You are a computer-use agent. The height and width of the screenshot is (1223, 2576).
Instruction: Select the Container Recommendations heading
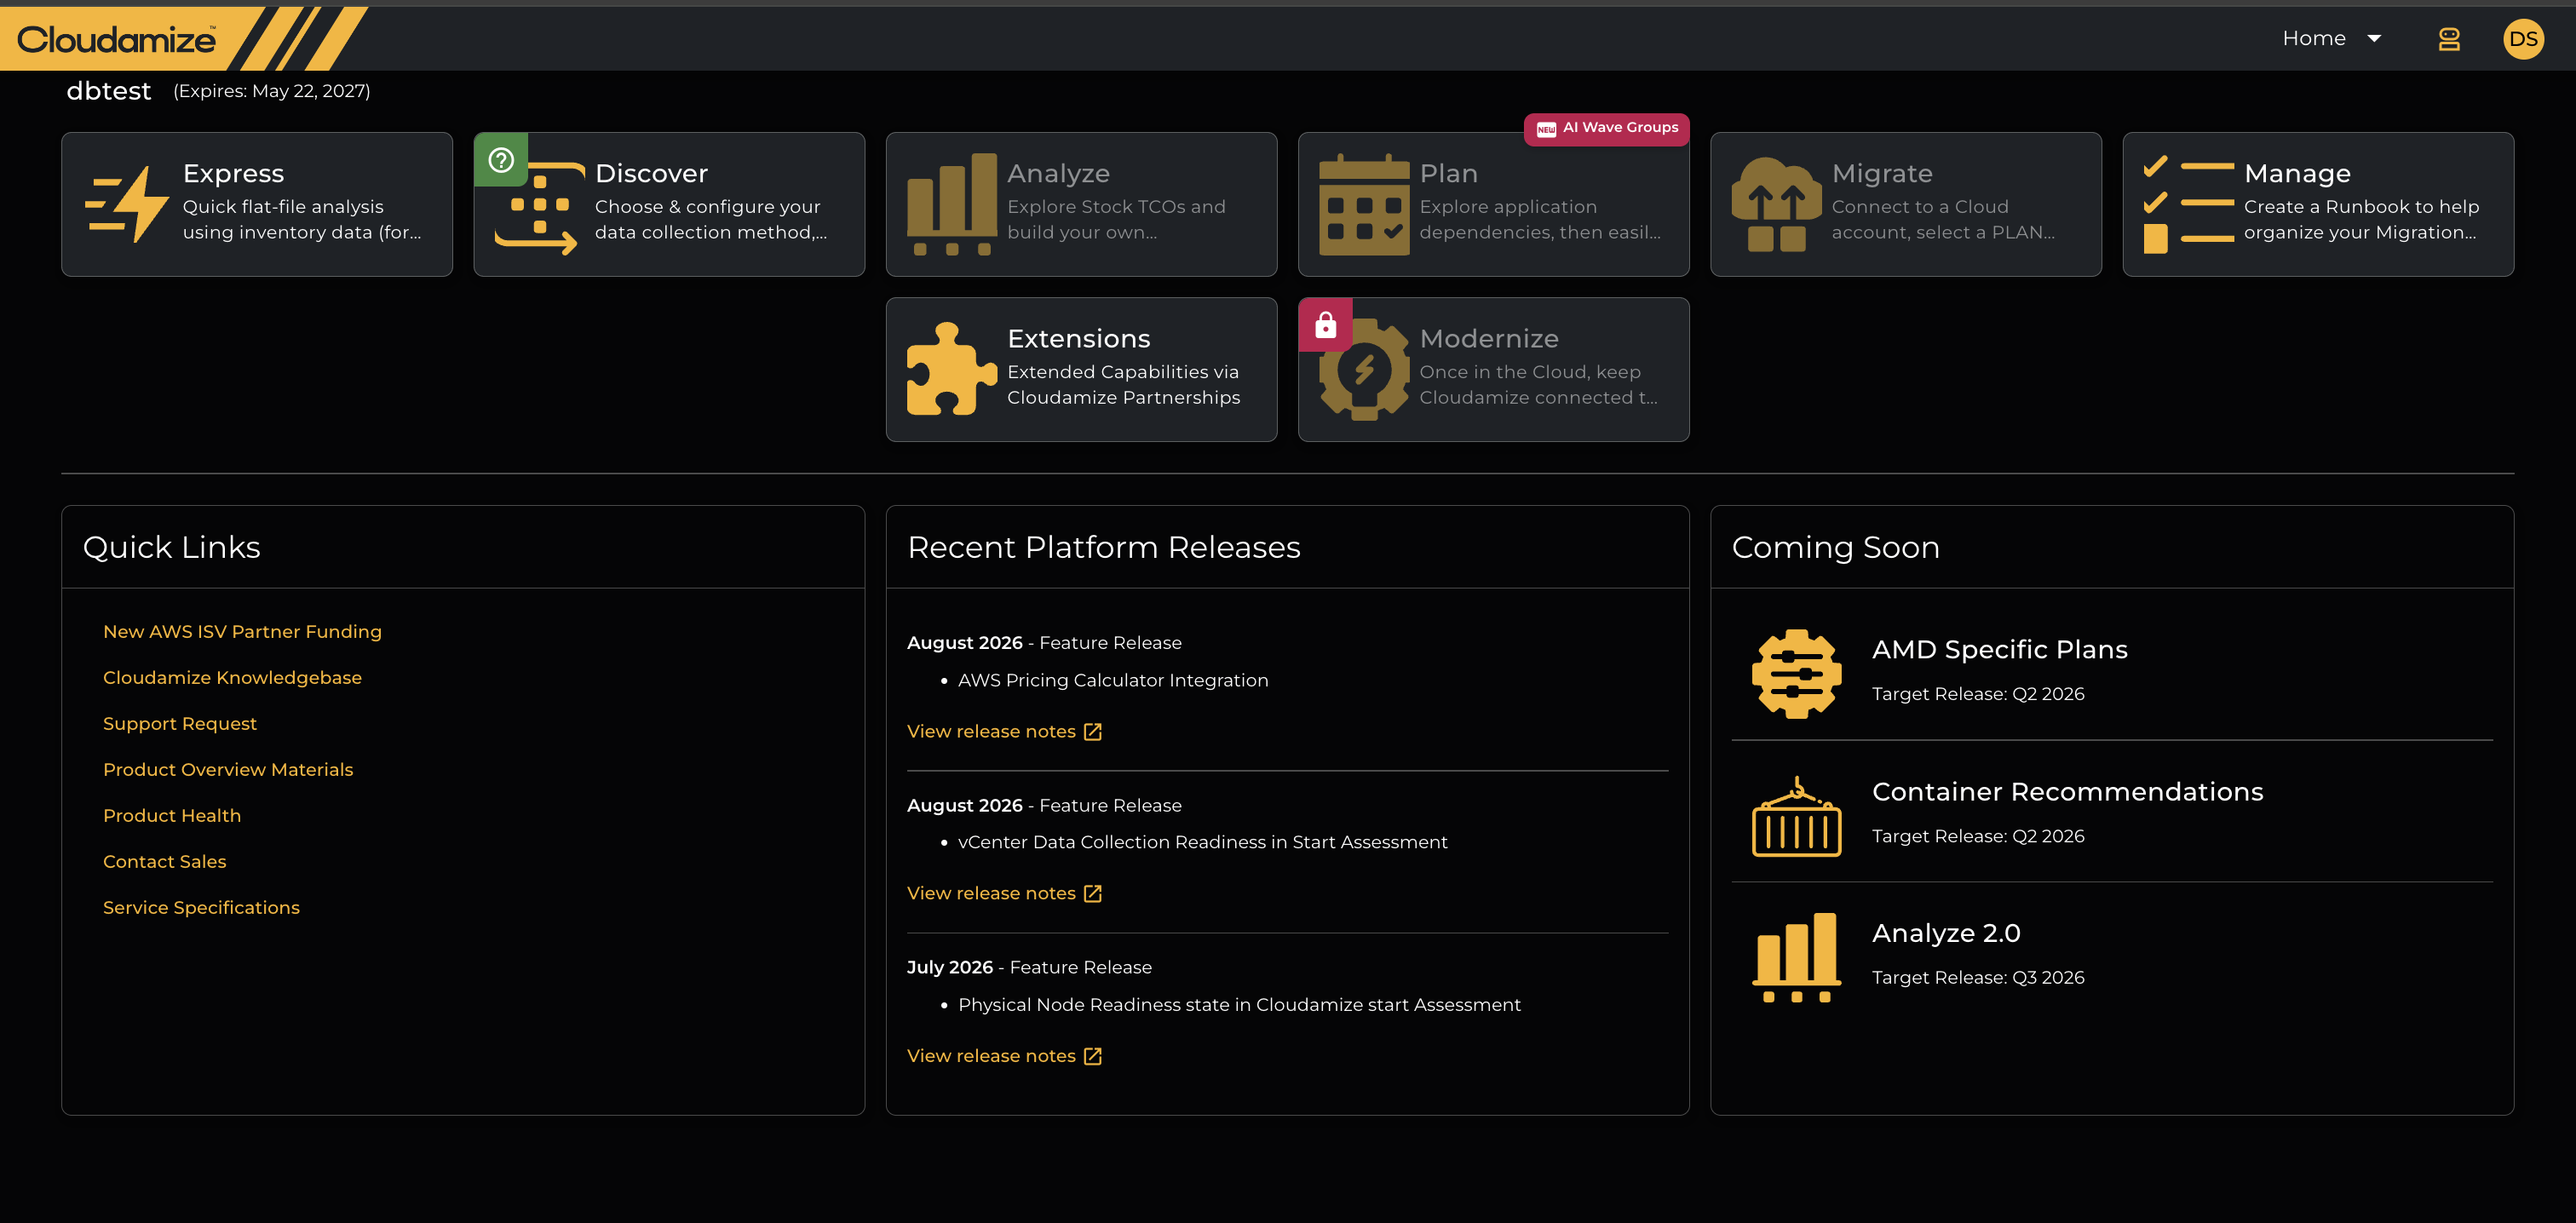coord(2067,792)
